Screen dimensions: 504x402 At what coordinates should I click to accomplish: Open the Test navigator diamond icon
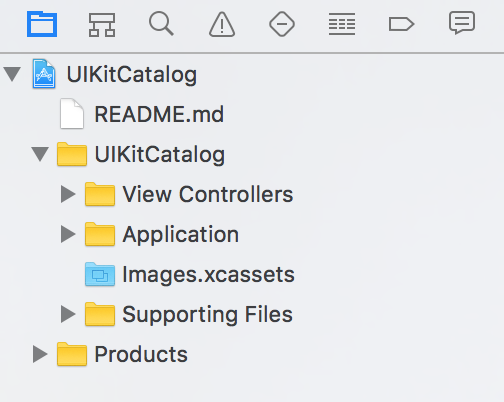pos(282,24)
